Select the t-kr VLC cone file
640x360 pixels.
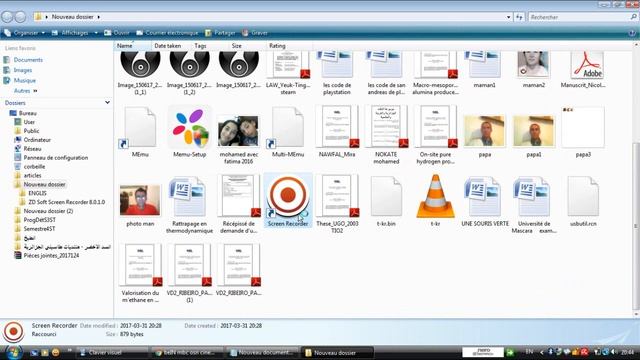tap(435, 196)
